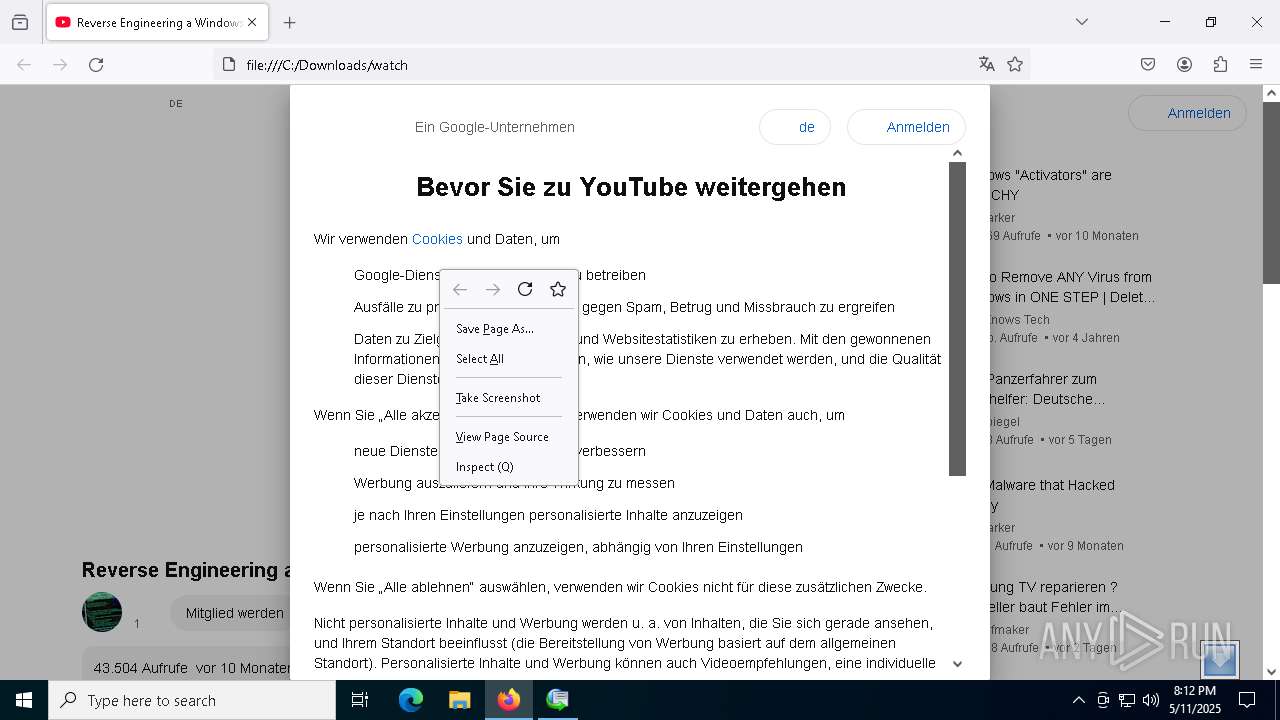Show hidden system tray icons
The height and width of the screenshot is (720, 1280).
pos(1078,700)
